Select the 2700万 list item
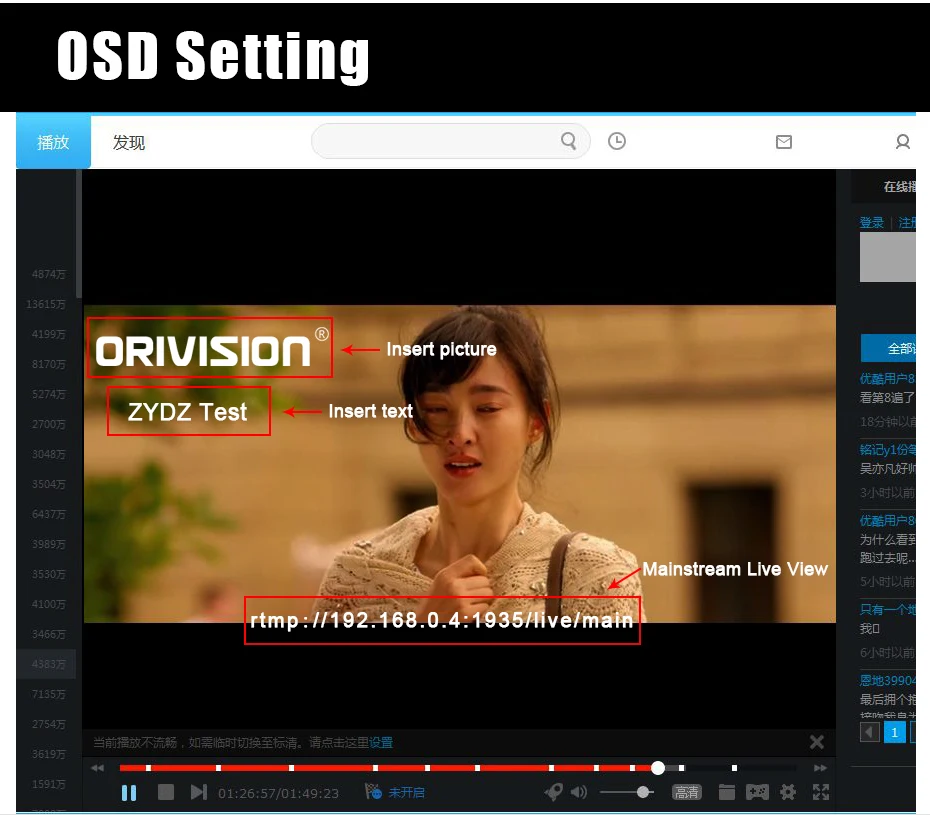Screen dimensions: 930x815 click(49, 424)
